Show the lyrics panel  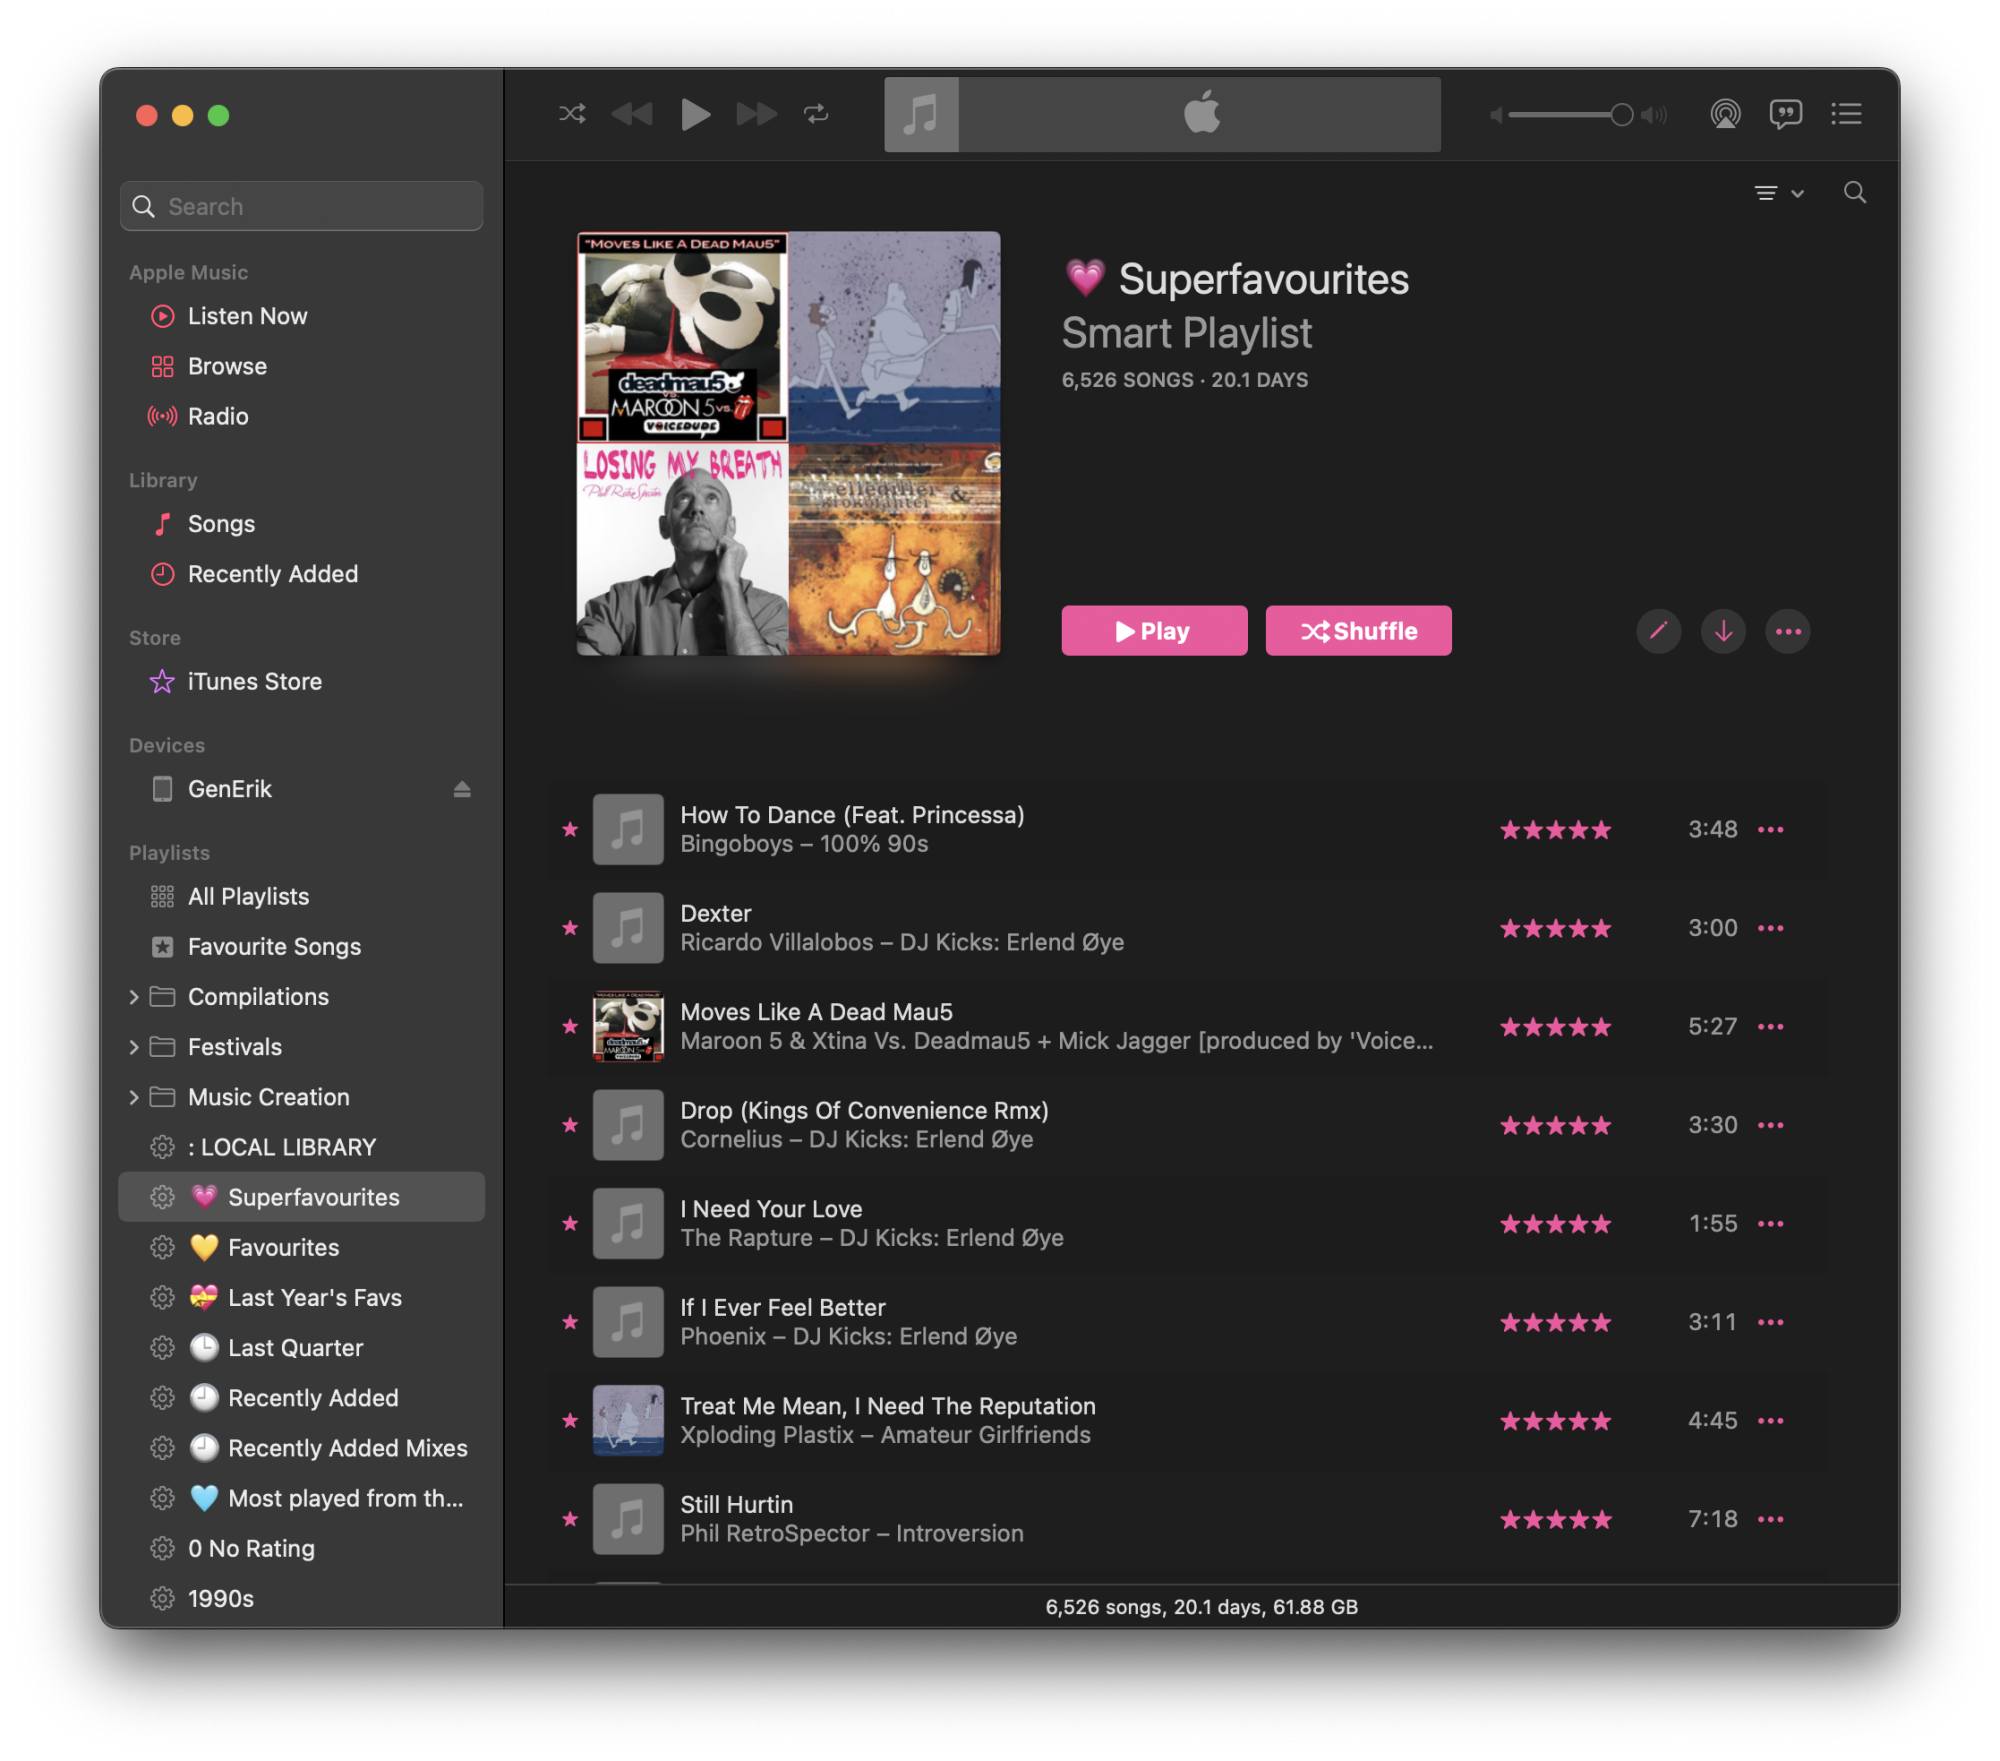click(x=1785, y=114)
